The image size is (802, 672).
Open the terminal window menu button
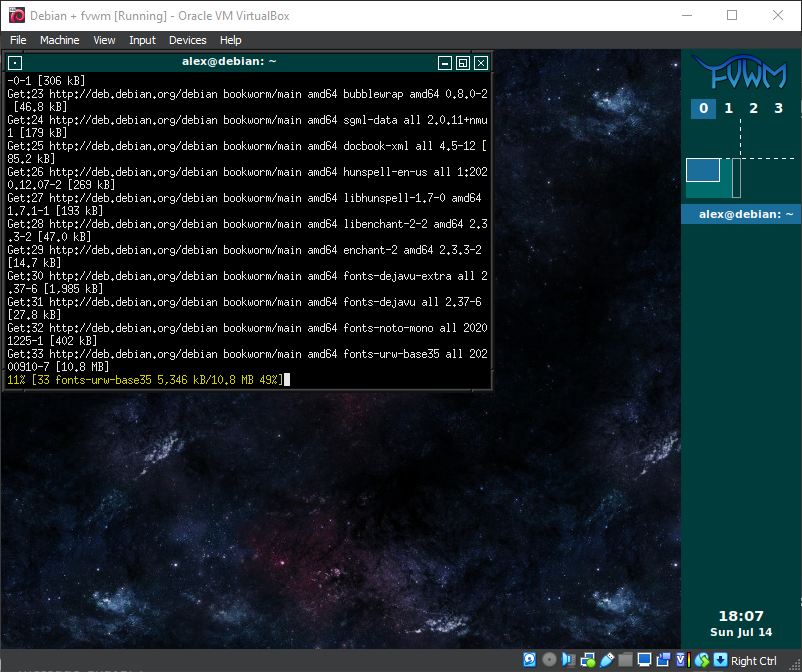tap(15, 62)
